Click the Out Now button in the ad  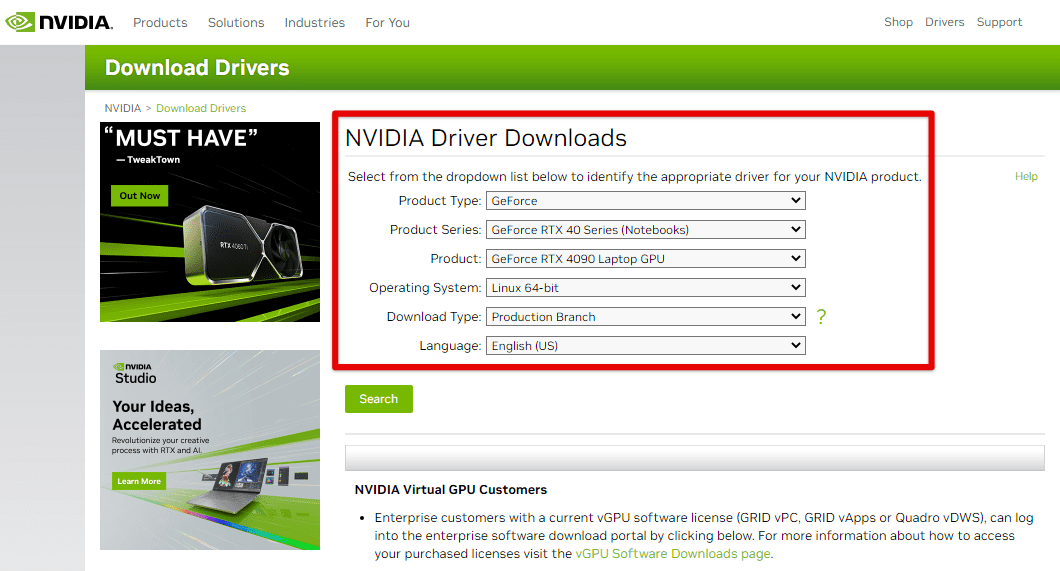tap(139, 195)
